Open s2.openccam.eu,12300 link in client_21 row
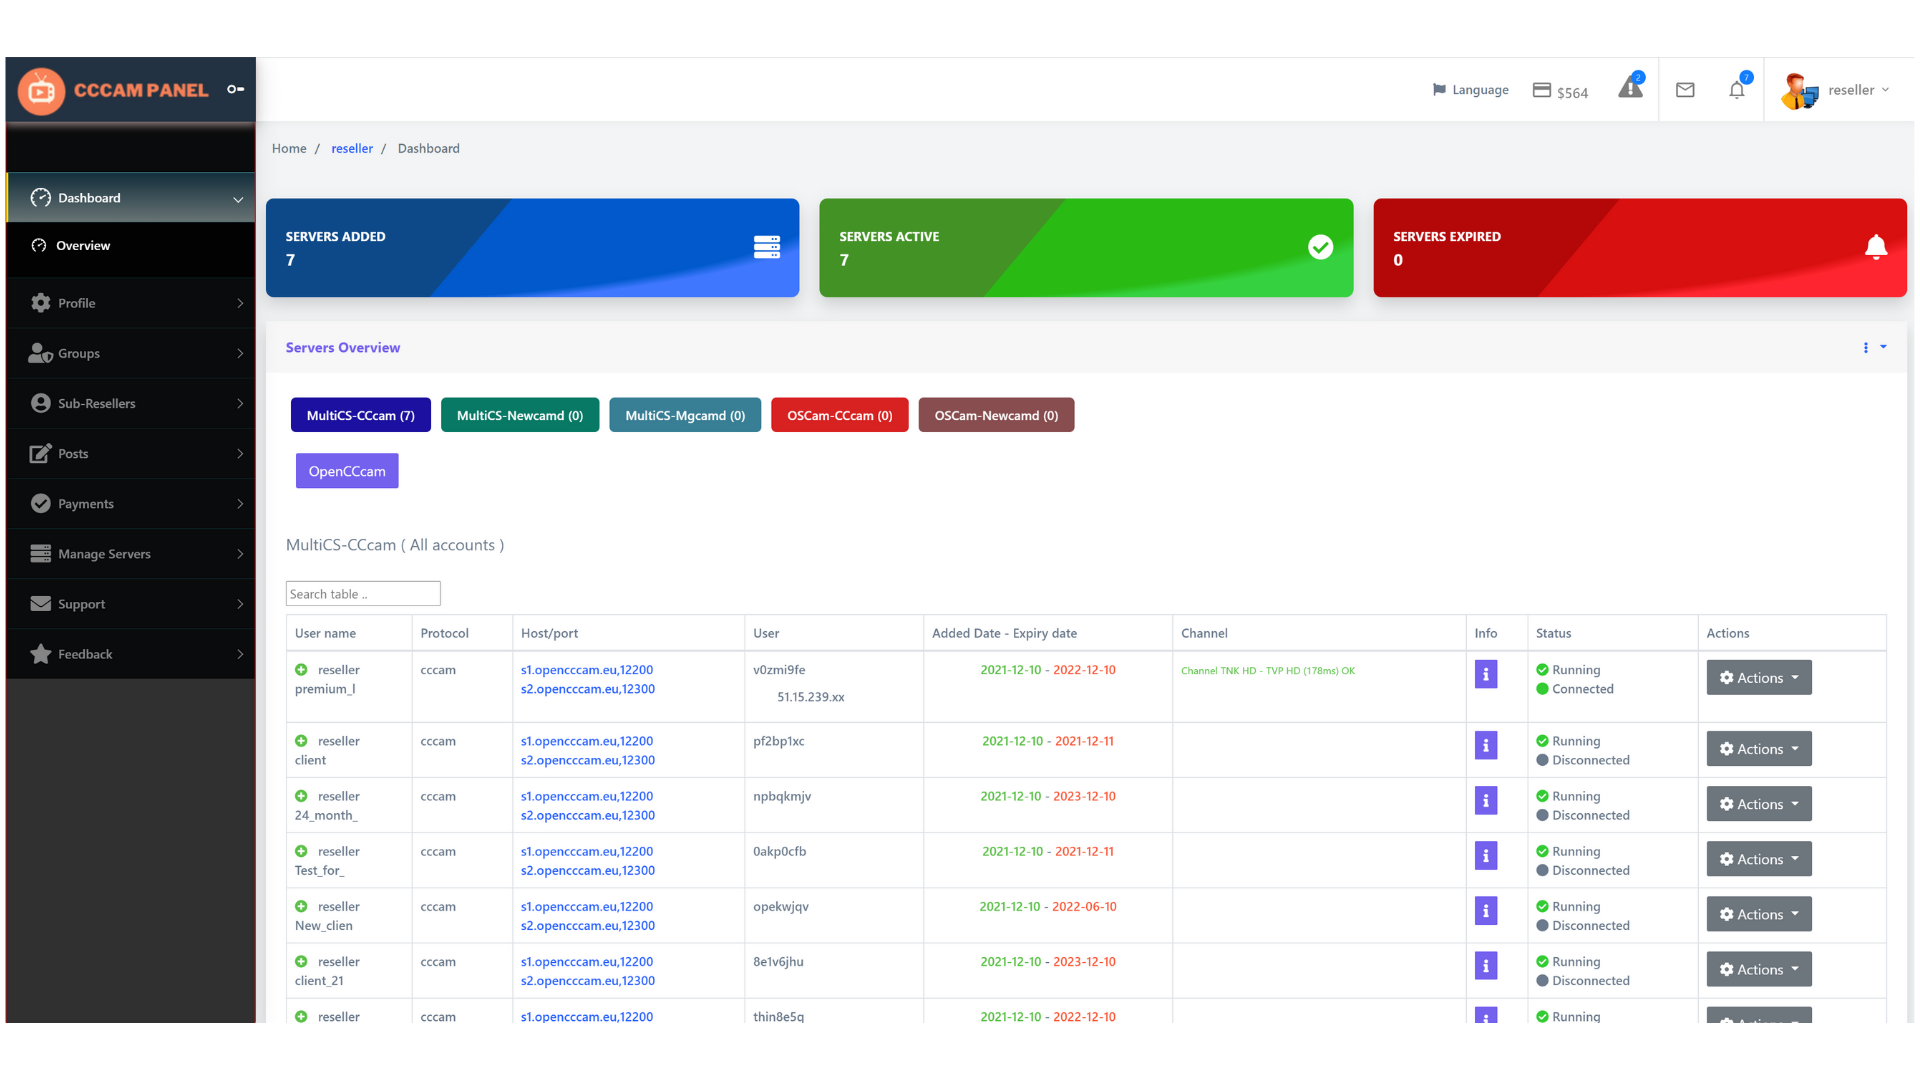The height and width of the screenshot is (1080, 1920). (588, 981)
